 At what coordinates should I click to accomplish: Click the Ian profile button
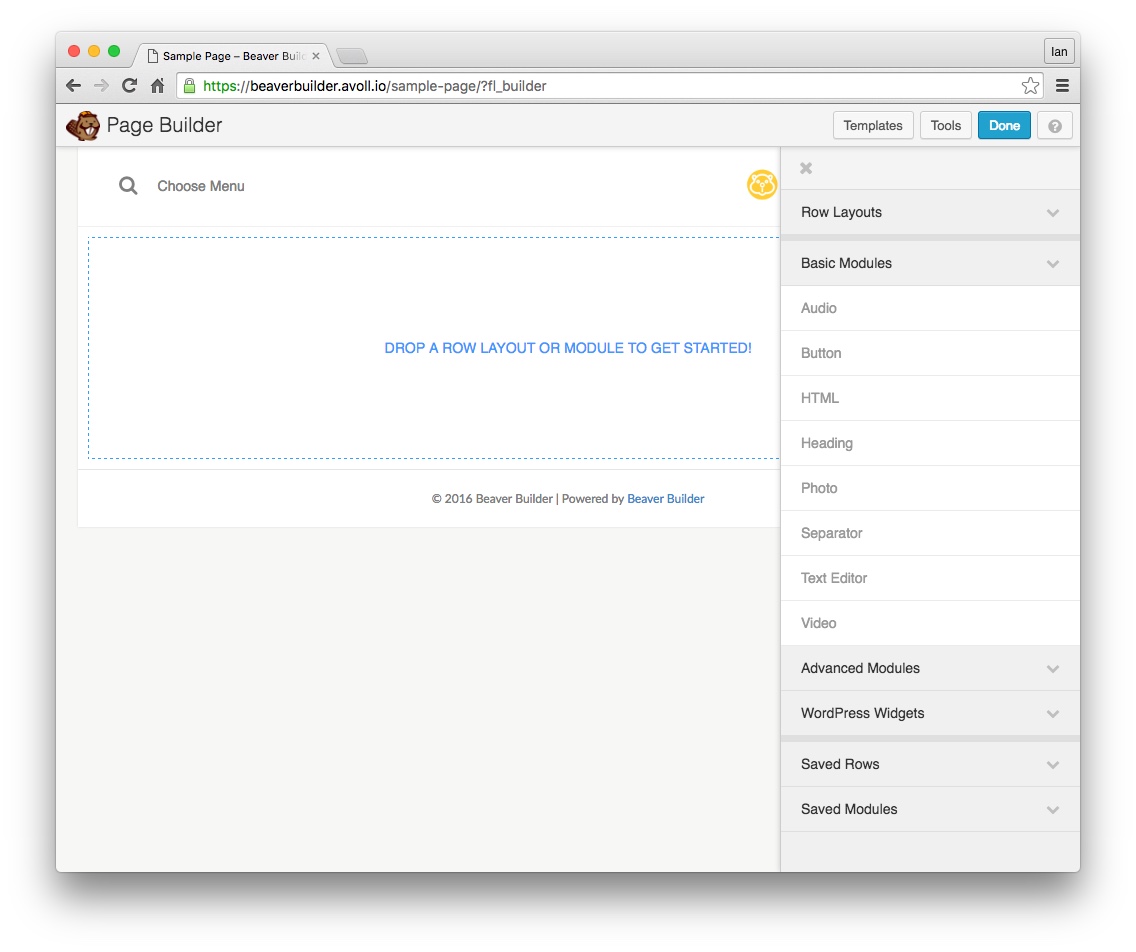pos(1059,51)
